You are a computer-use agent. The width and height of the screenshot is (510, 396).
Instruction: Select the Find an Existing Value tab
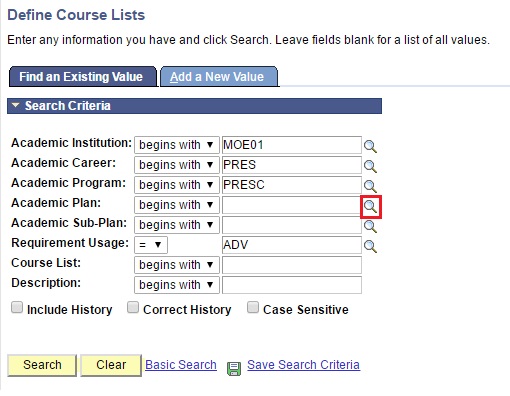click(83, 77)
